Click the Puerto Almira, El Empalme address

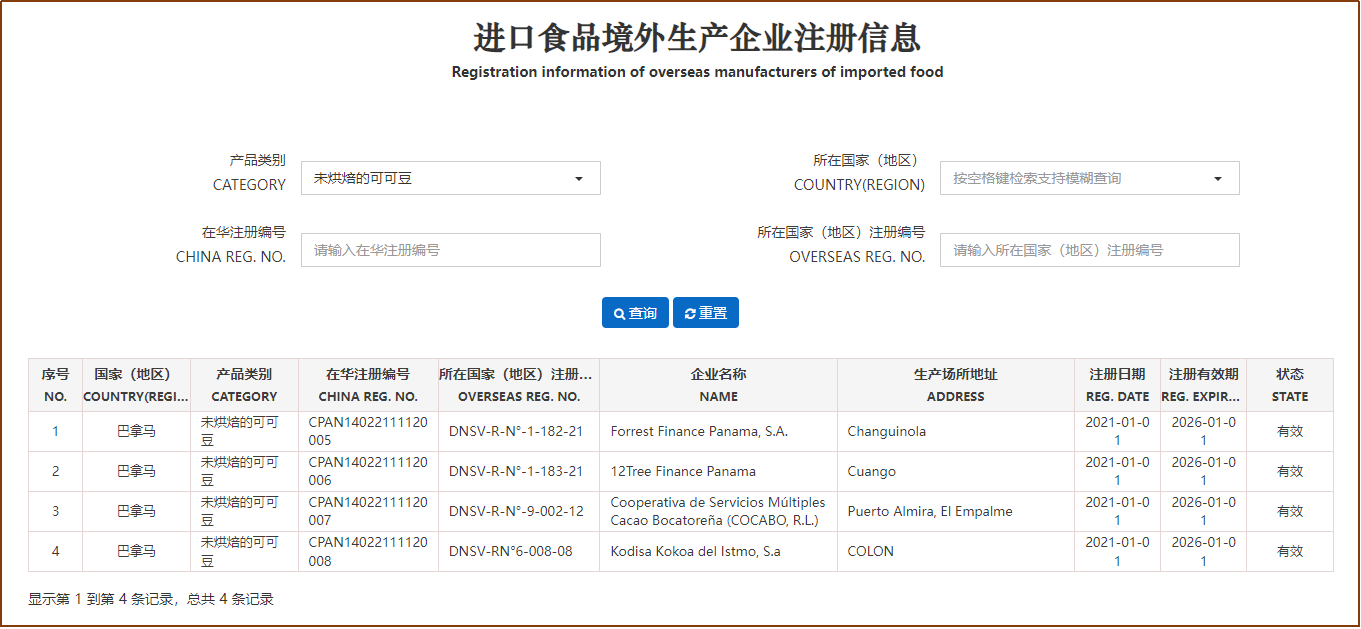929,511
